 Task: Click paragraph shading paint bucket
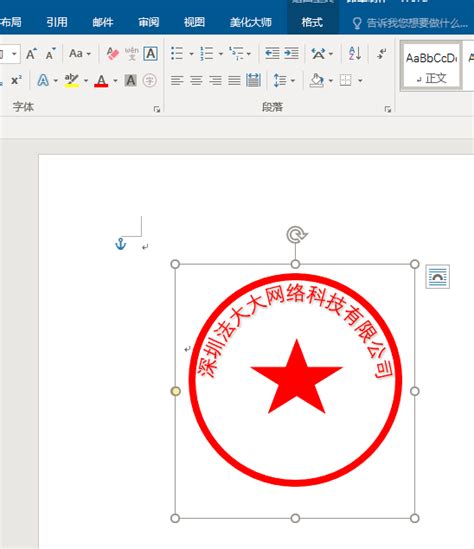click(x=316, y=81)
